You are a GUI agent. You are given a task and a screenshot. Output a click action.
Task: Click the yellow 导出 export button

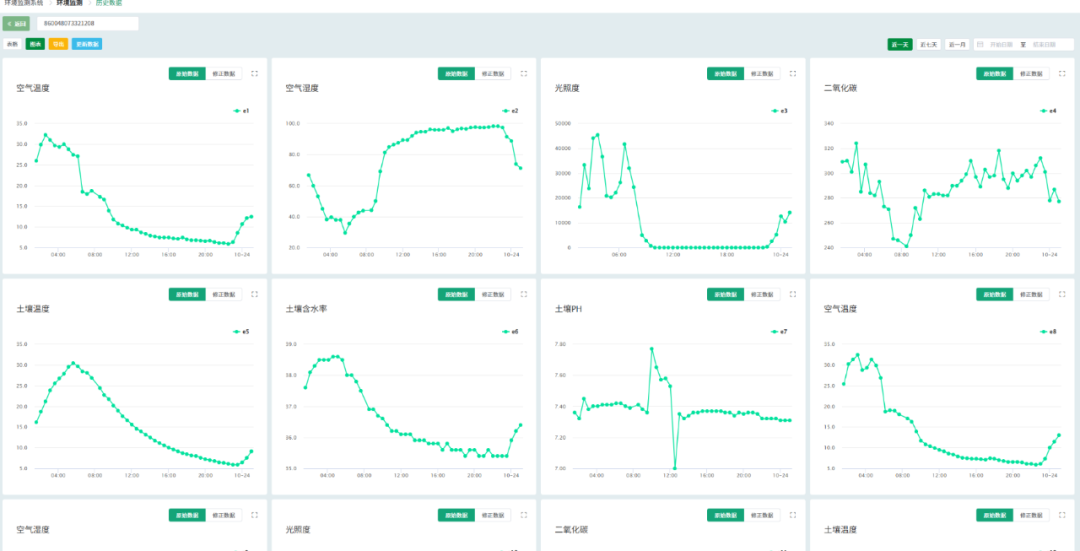[x=59, y=44]
